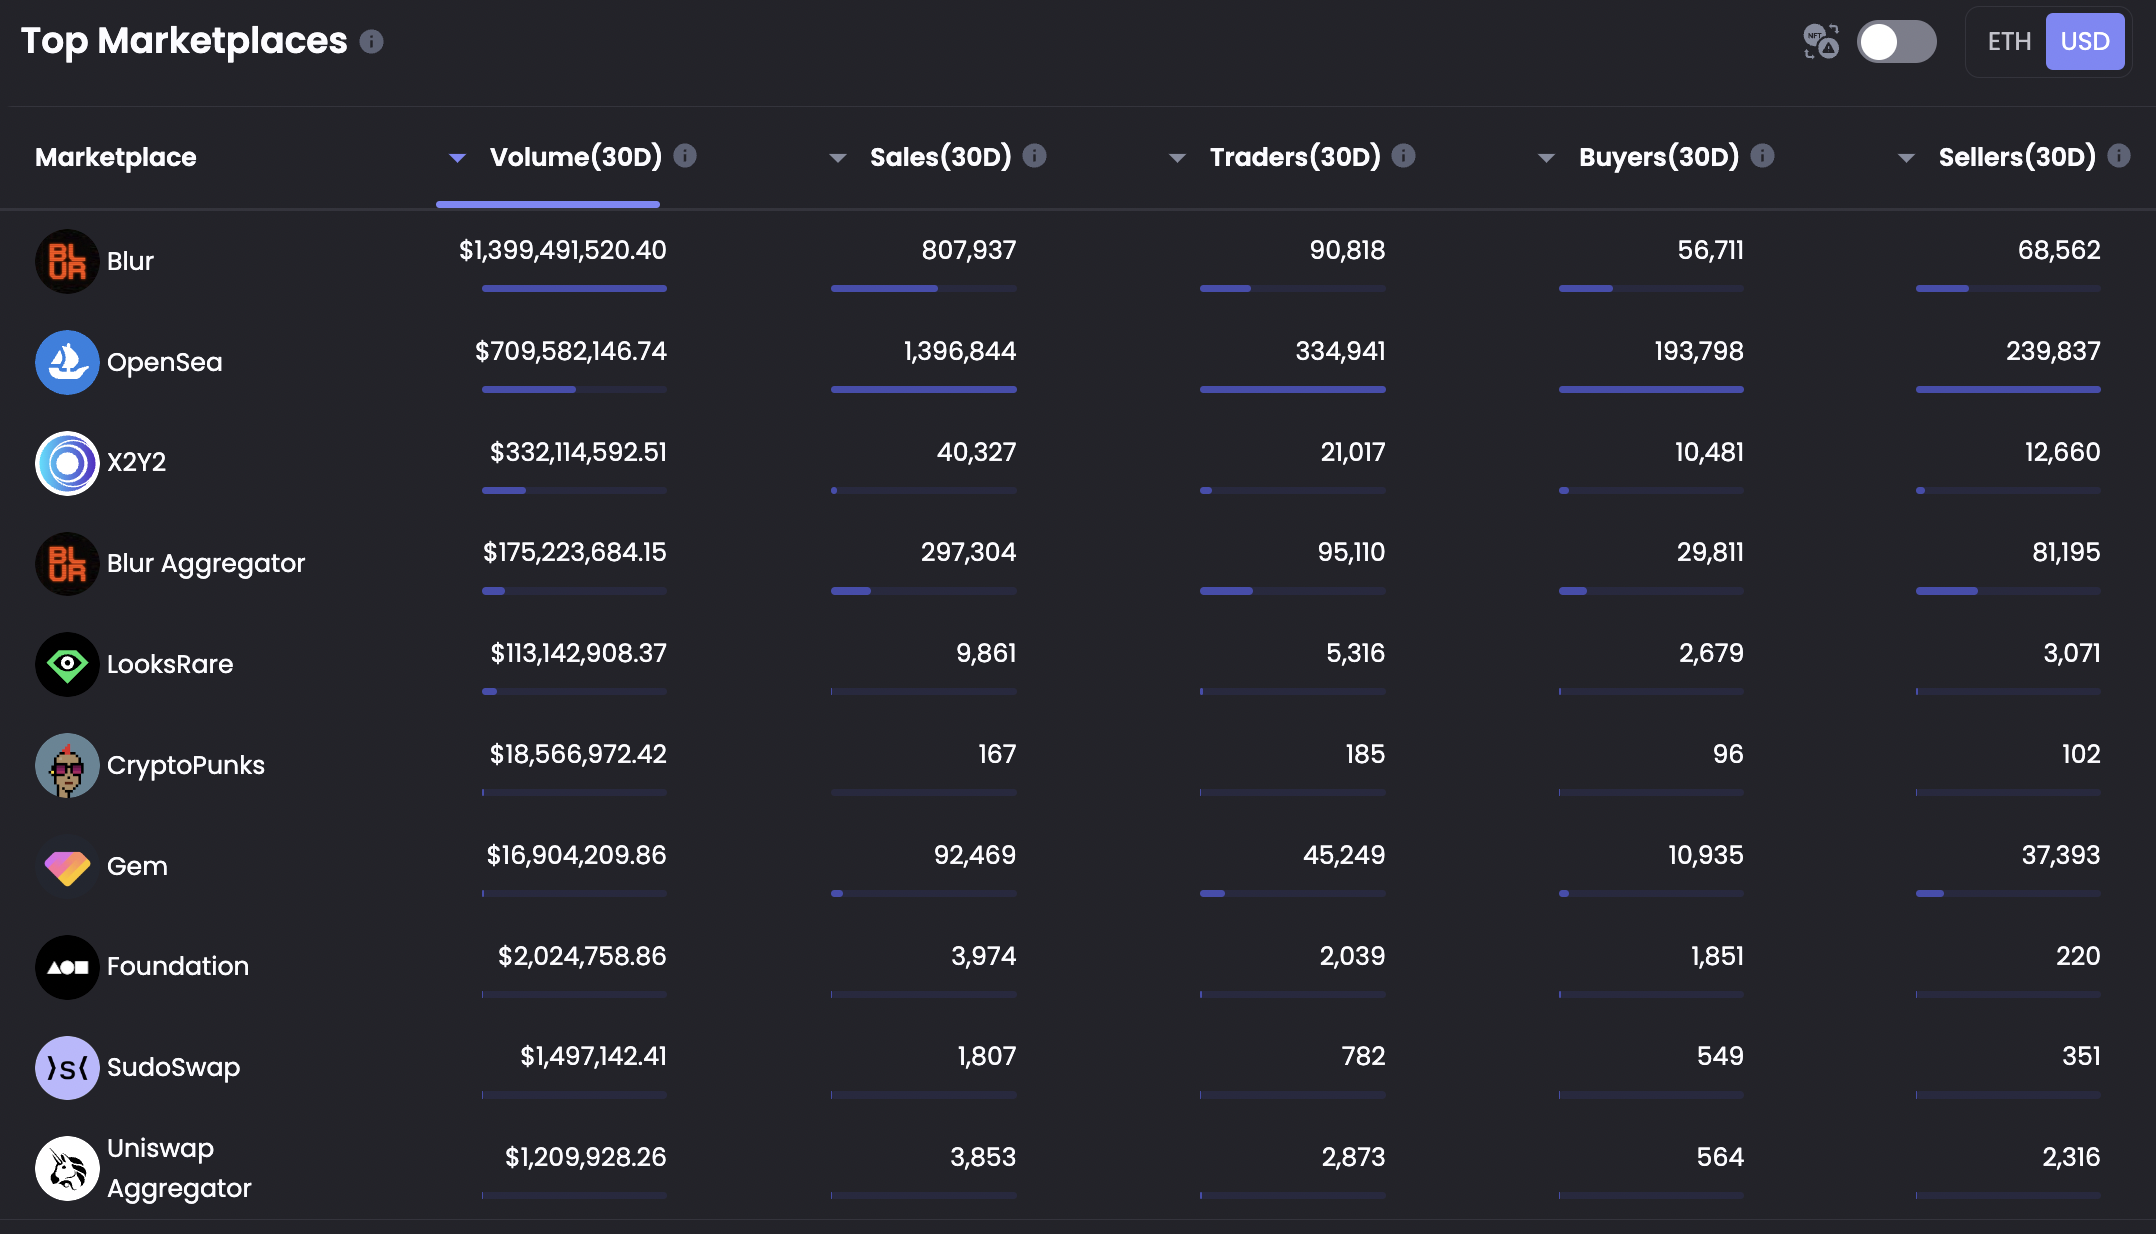Toggle the NFT wash-trade filter switch
The width and height of the screenshot is (2156, 1234).
click(1896, 42)
